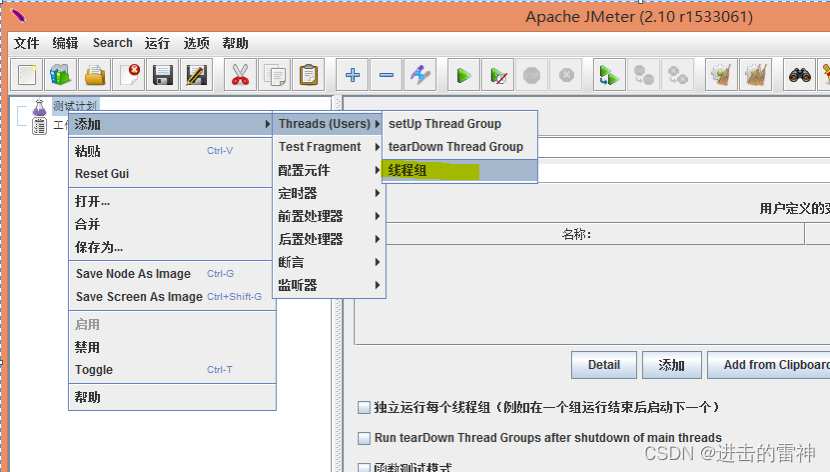Open the Search menu
The height and width of the screenshot is (472, 830).
pyautogui.click(x=113, y=43)
